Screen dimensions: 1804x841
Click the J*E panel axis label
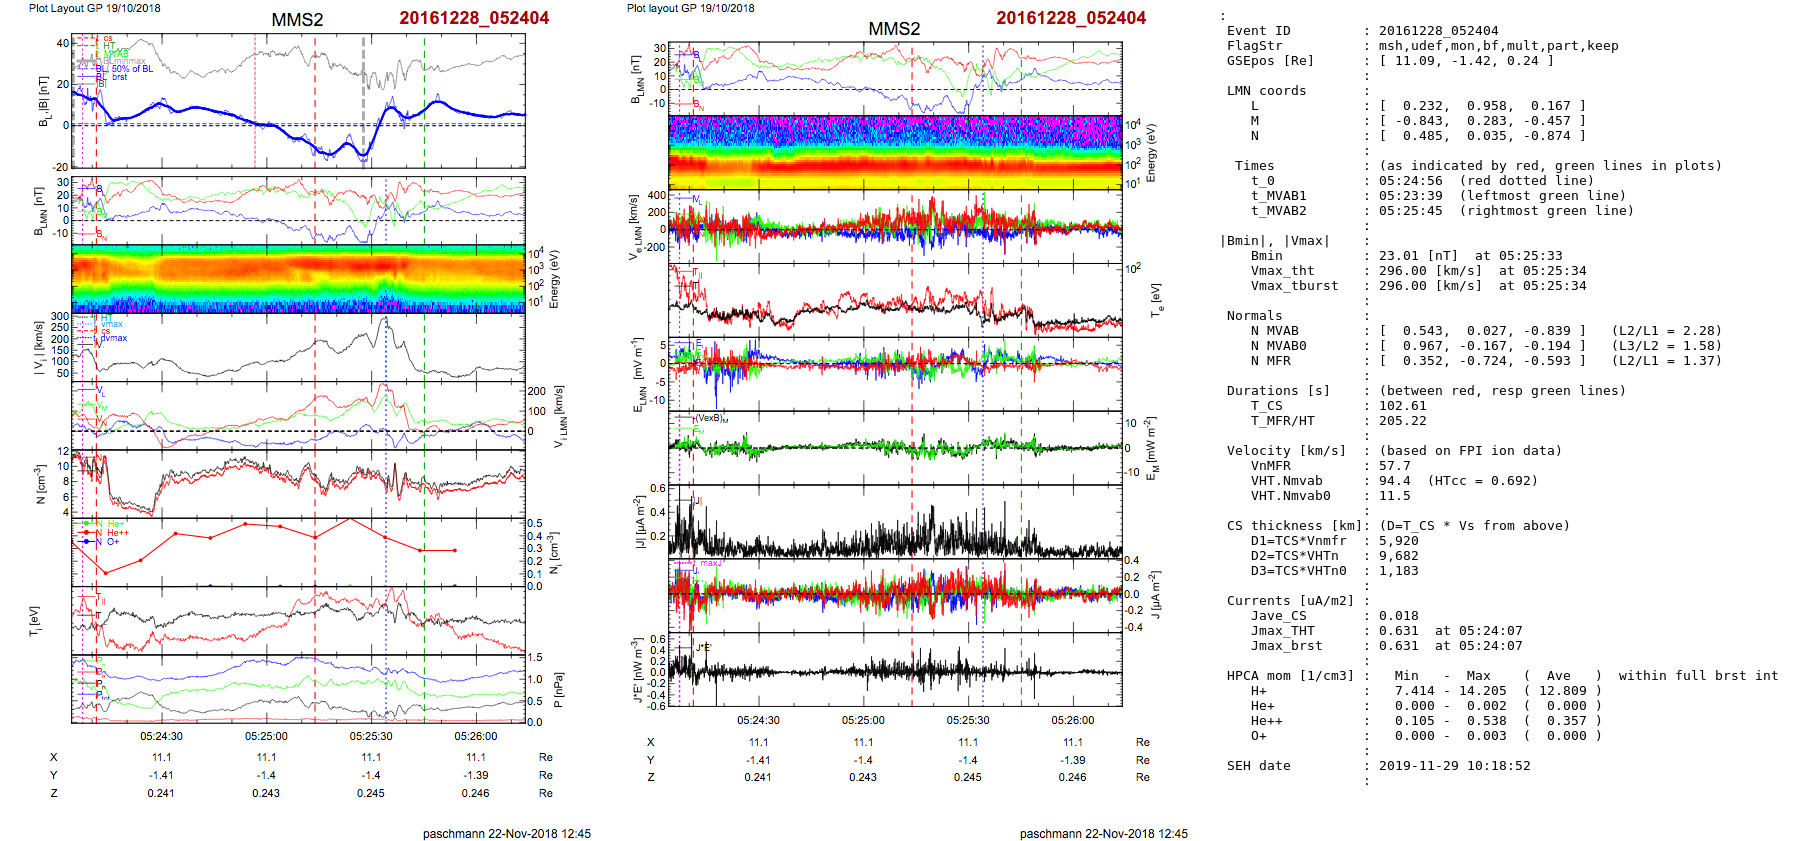pyautogui.click(x=634, y=670)
